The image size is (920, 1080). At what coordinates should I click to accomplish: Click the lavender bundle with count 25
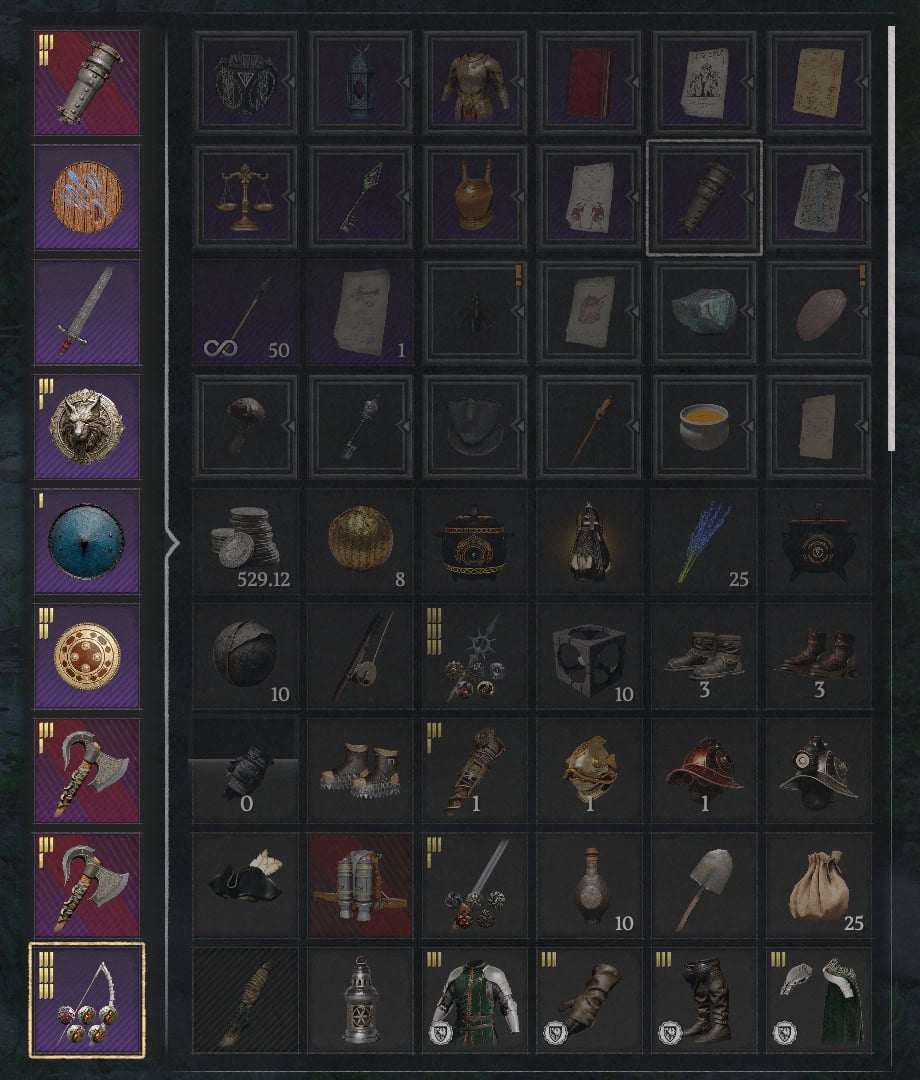(x=704, y=542)
